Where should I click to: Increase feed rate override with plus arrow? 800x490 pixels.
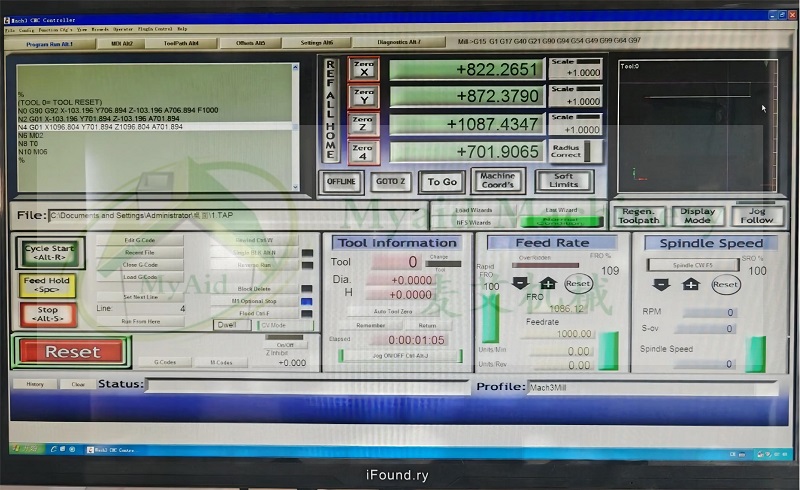coord(548,283)
